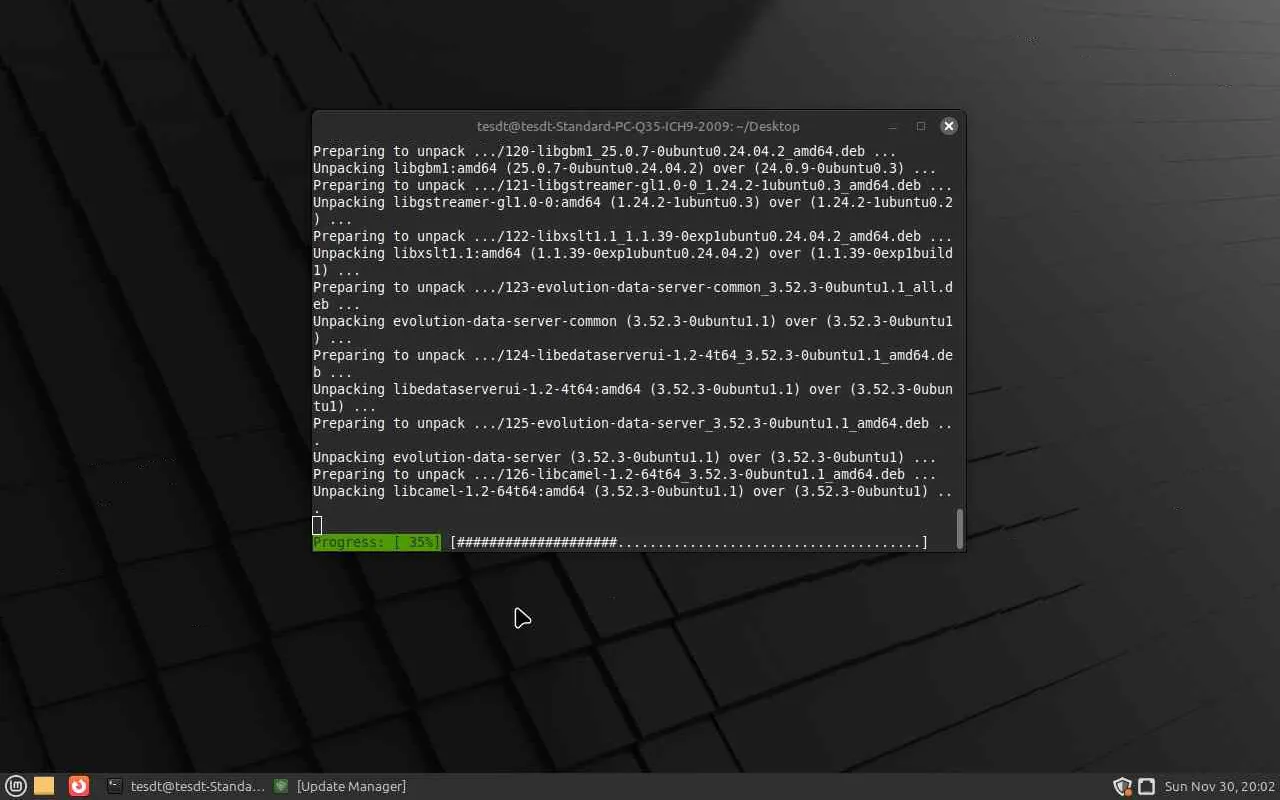Open the Linux Mint start menu
The width and height of the screenshot is (1280, 800).
point(16,786)
